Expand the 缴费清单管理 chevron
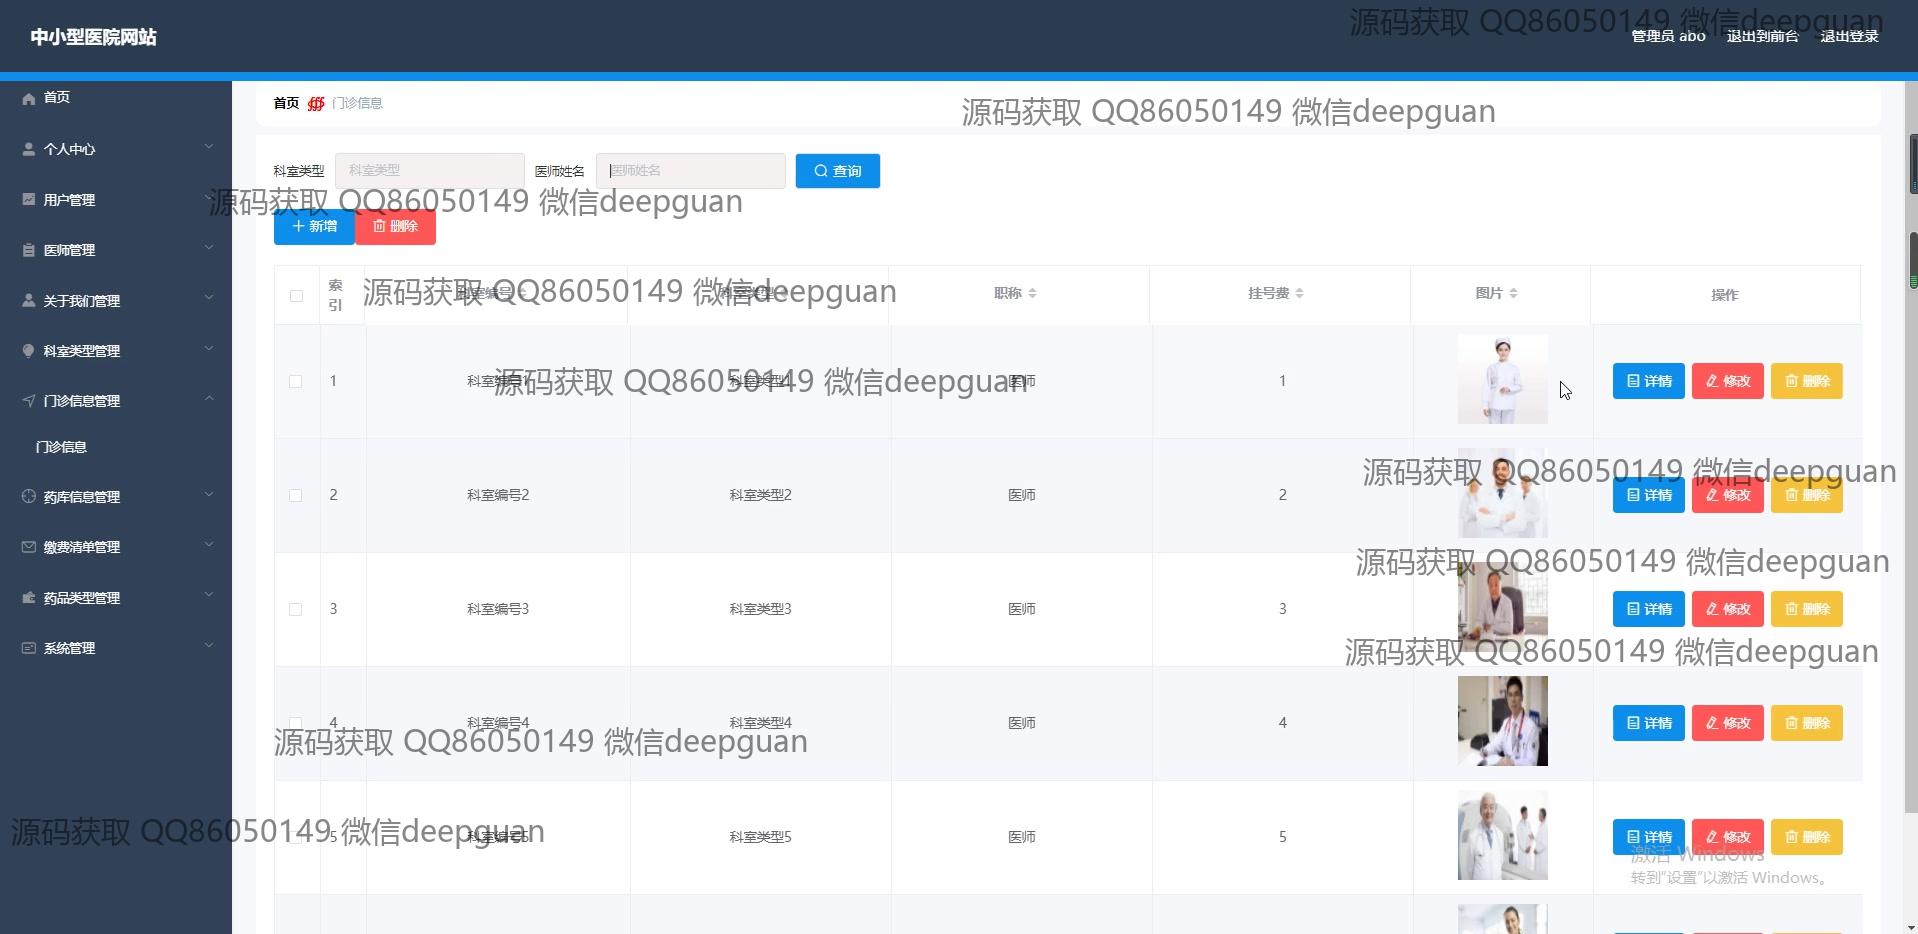 click(209, 544)
